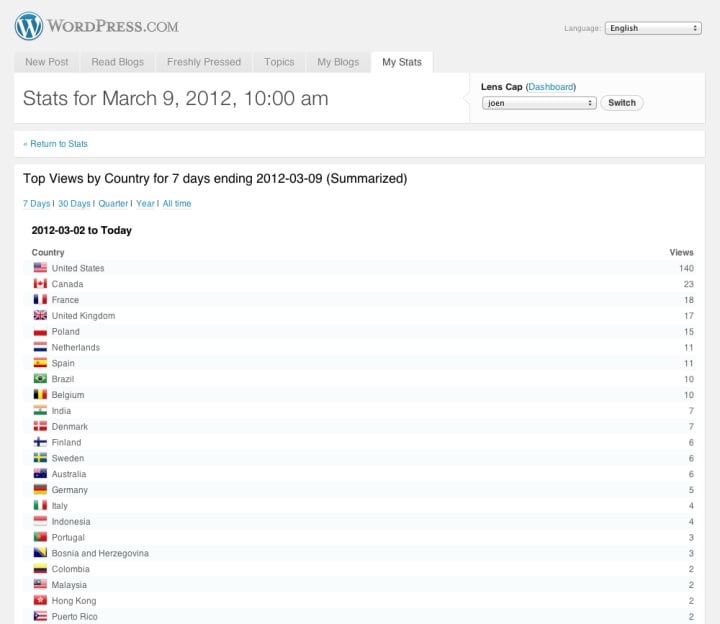Open the New Post tab

click(46, 62)
